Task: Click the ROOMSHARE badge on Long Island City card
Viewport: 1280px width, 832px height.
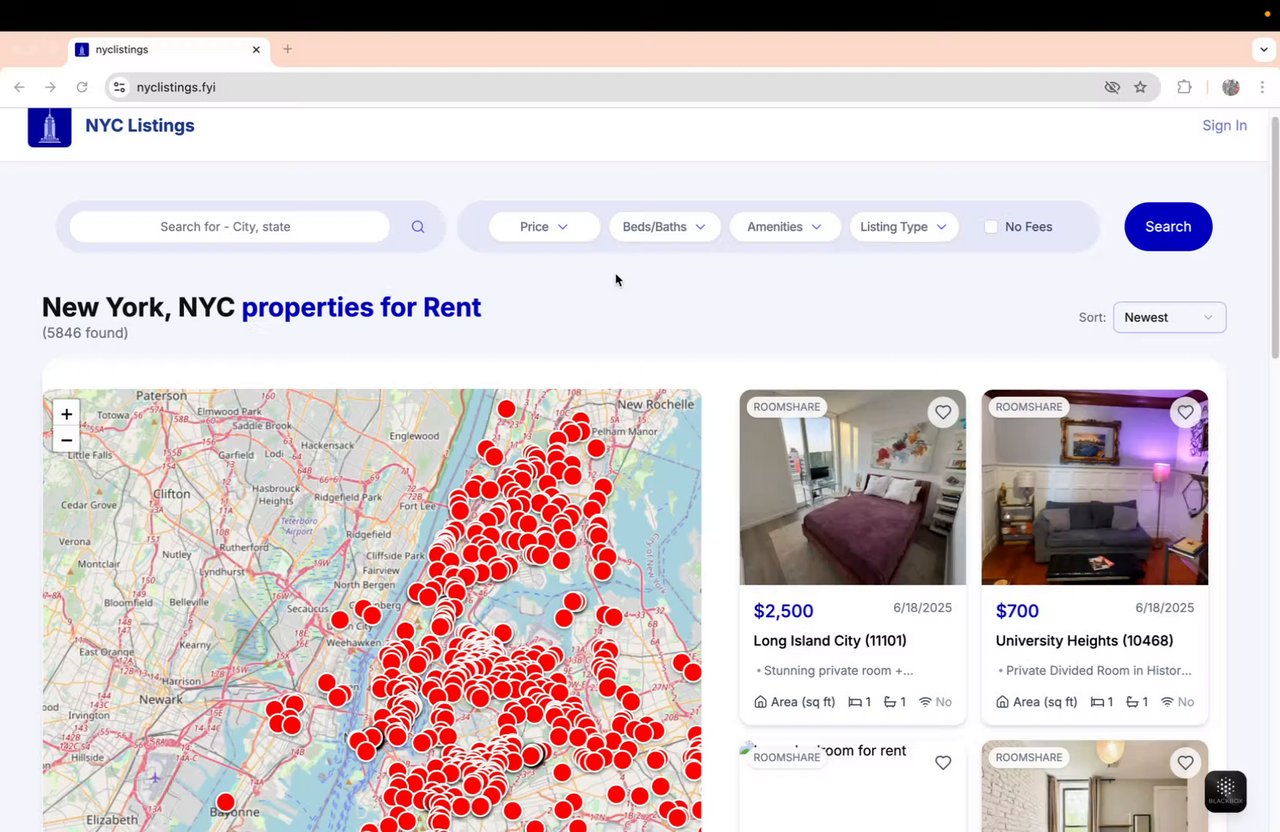Action: (787, 407)
